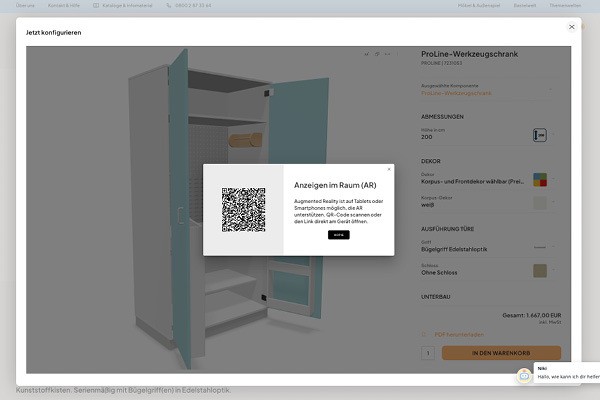
Task: Download the configuration as PDF
Action: (459, 335)
